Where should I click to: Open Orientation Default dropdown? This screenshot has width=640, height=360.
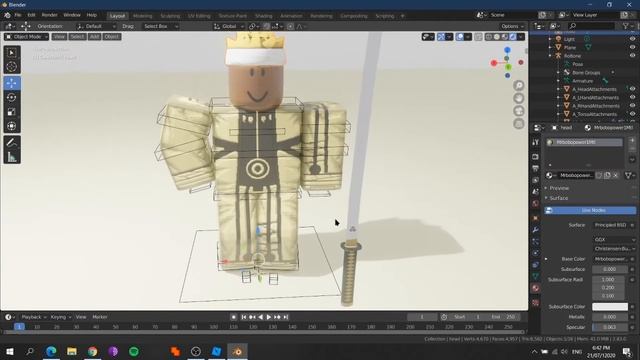click(x=96, y=26)
